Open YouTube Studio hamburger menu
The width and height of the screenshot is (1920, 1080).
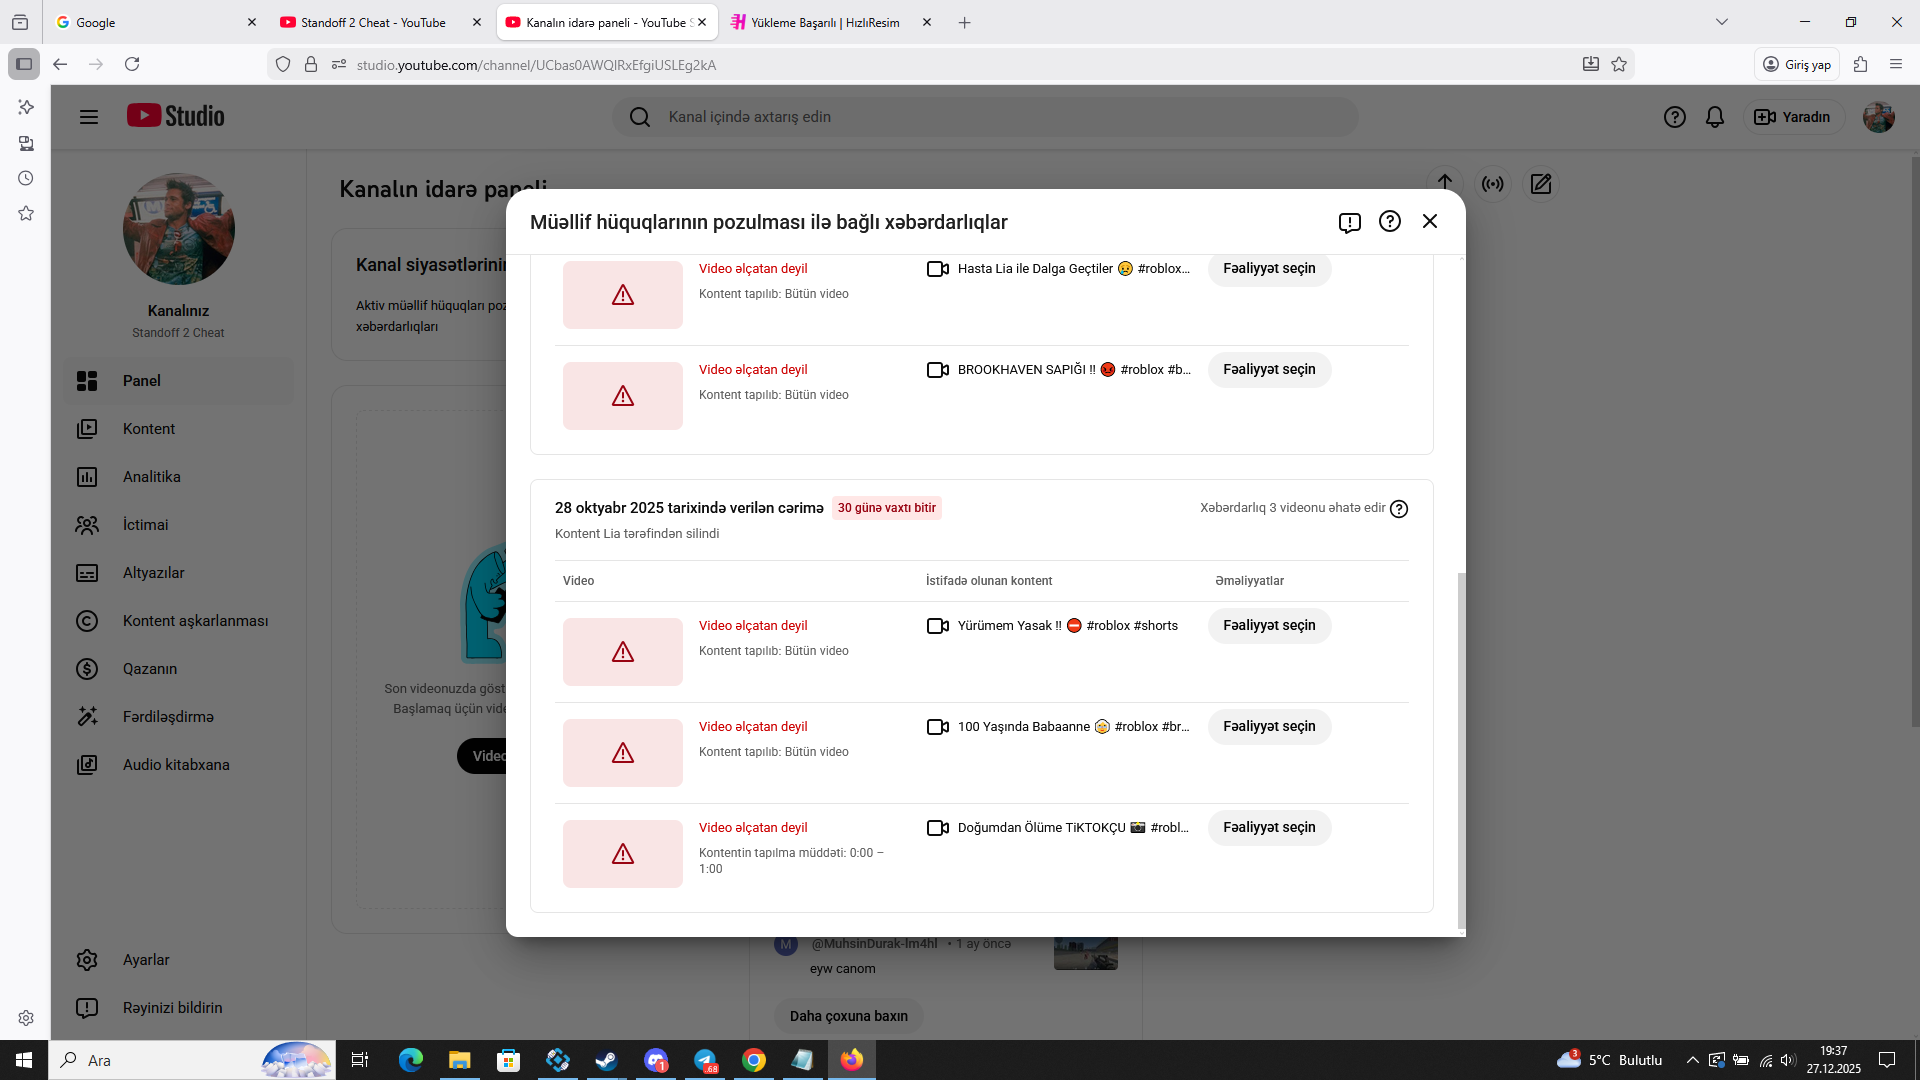pos(89,117)
